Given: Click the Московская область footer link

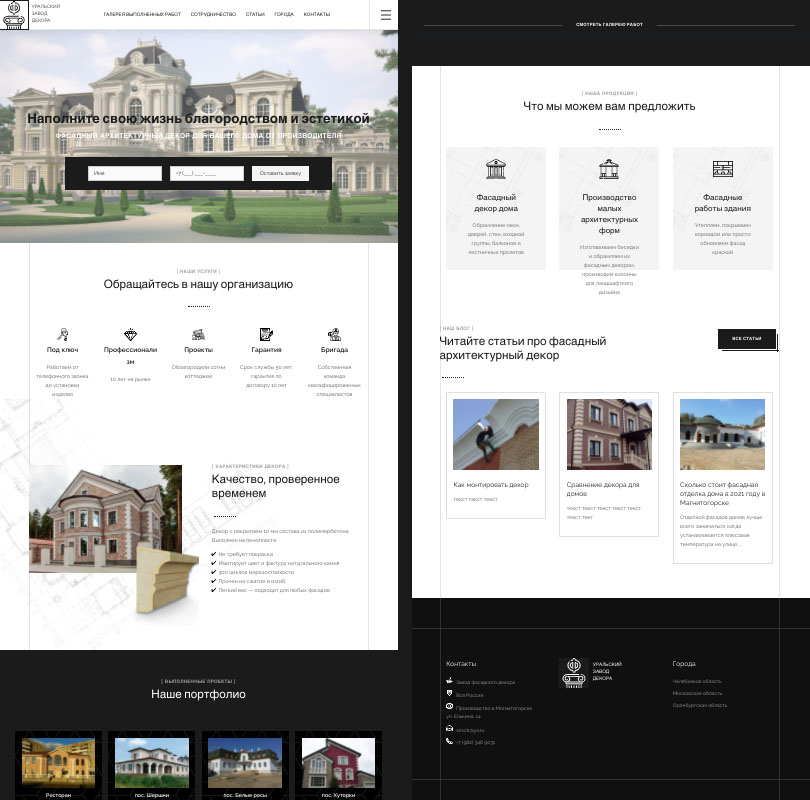Looking at the screenshot, I should (697, 693).
